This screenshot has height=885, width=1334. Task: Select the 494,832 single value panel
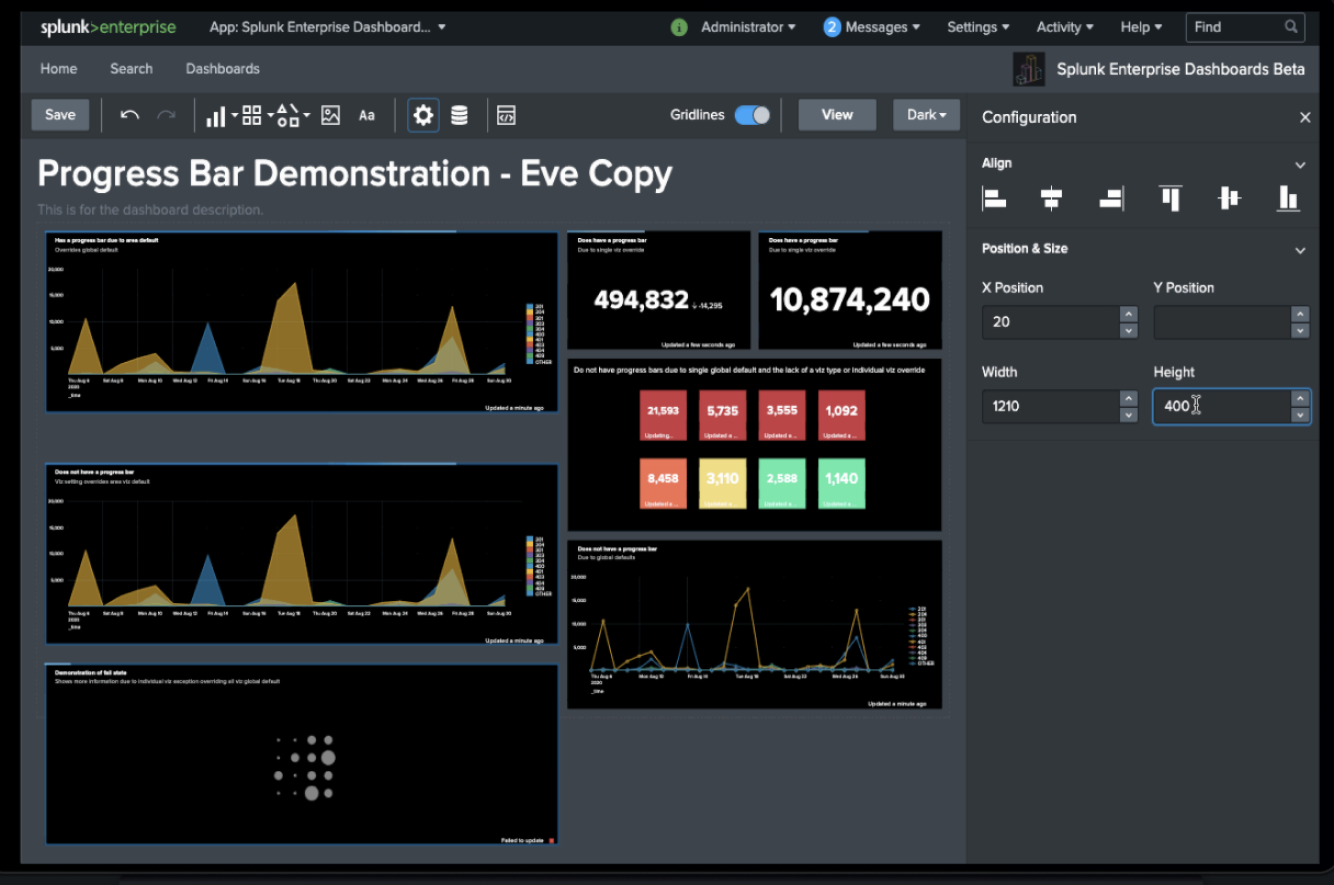659,290
